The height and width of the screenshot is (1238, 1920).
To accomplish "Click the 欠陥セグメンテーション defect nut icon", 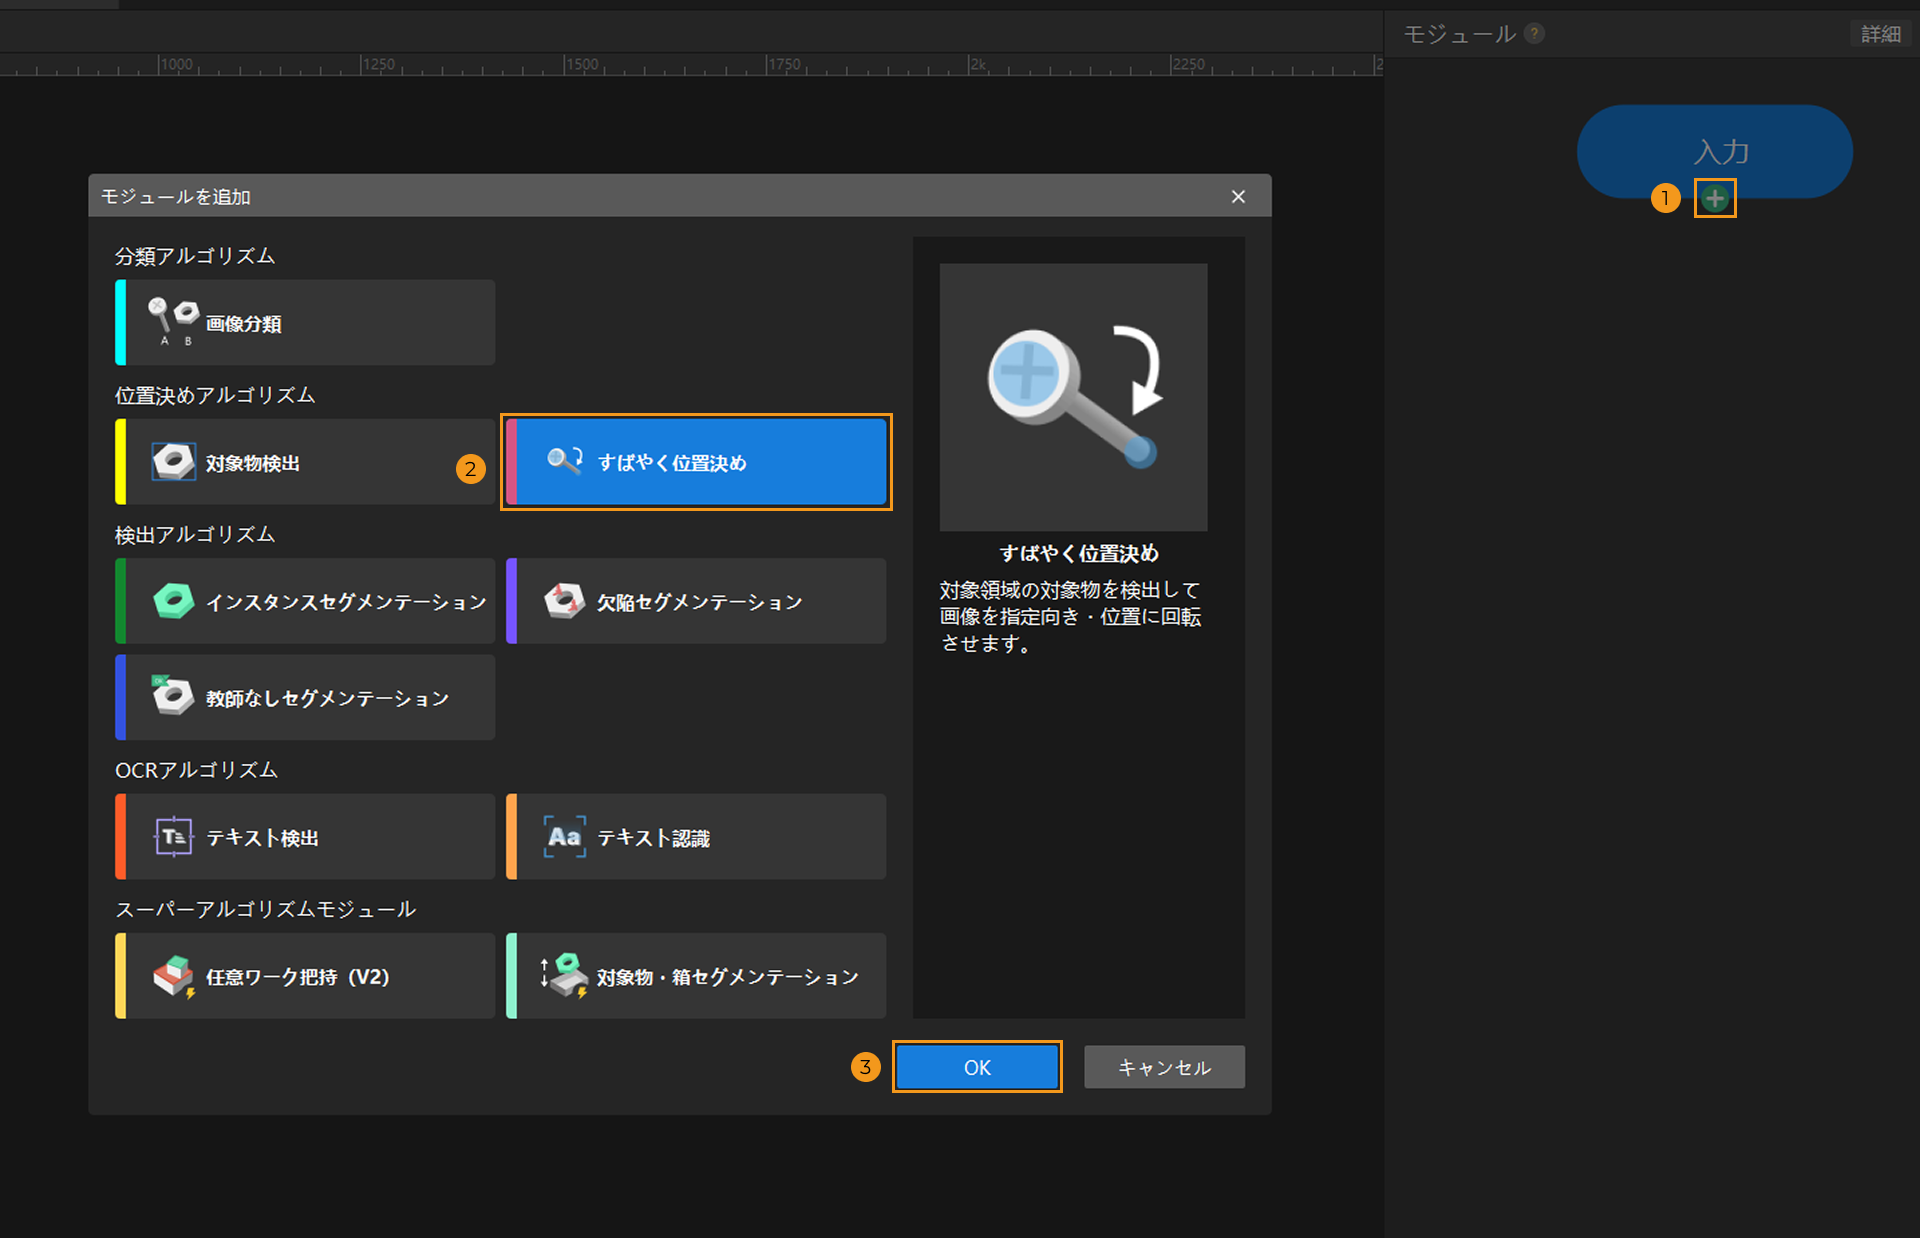I will [x=565, y=601].
